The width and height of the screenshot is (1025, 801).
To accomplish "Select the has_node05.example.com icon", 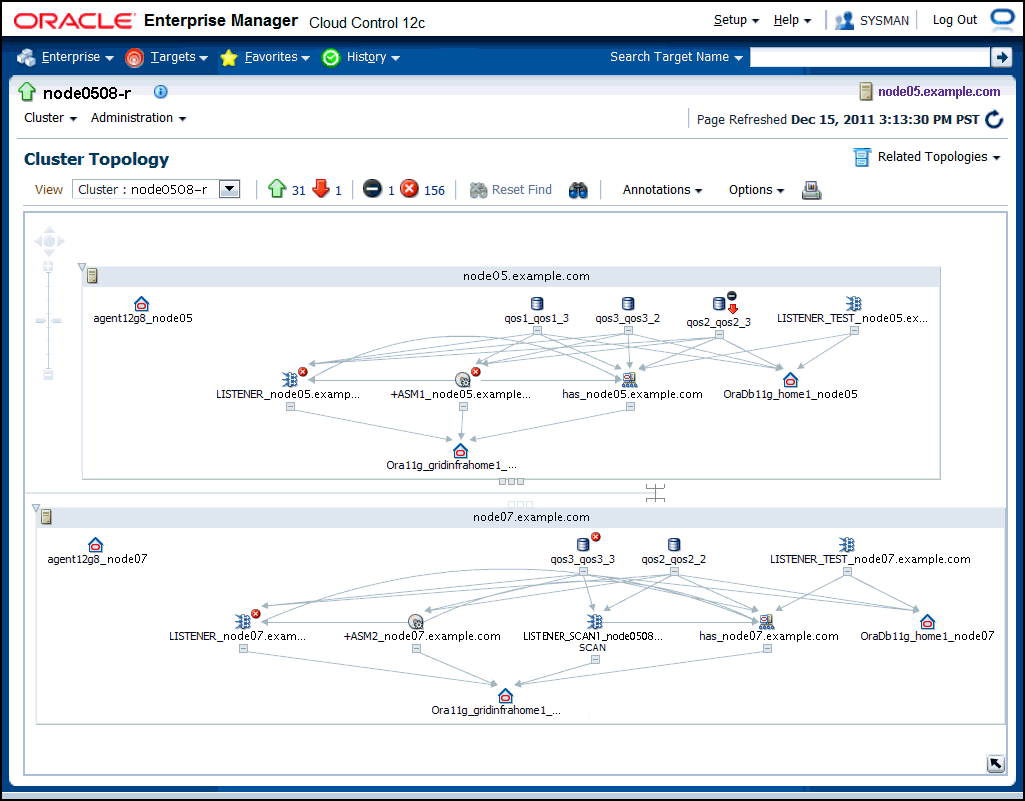I will (x=629, y=379).
